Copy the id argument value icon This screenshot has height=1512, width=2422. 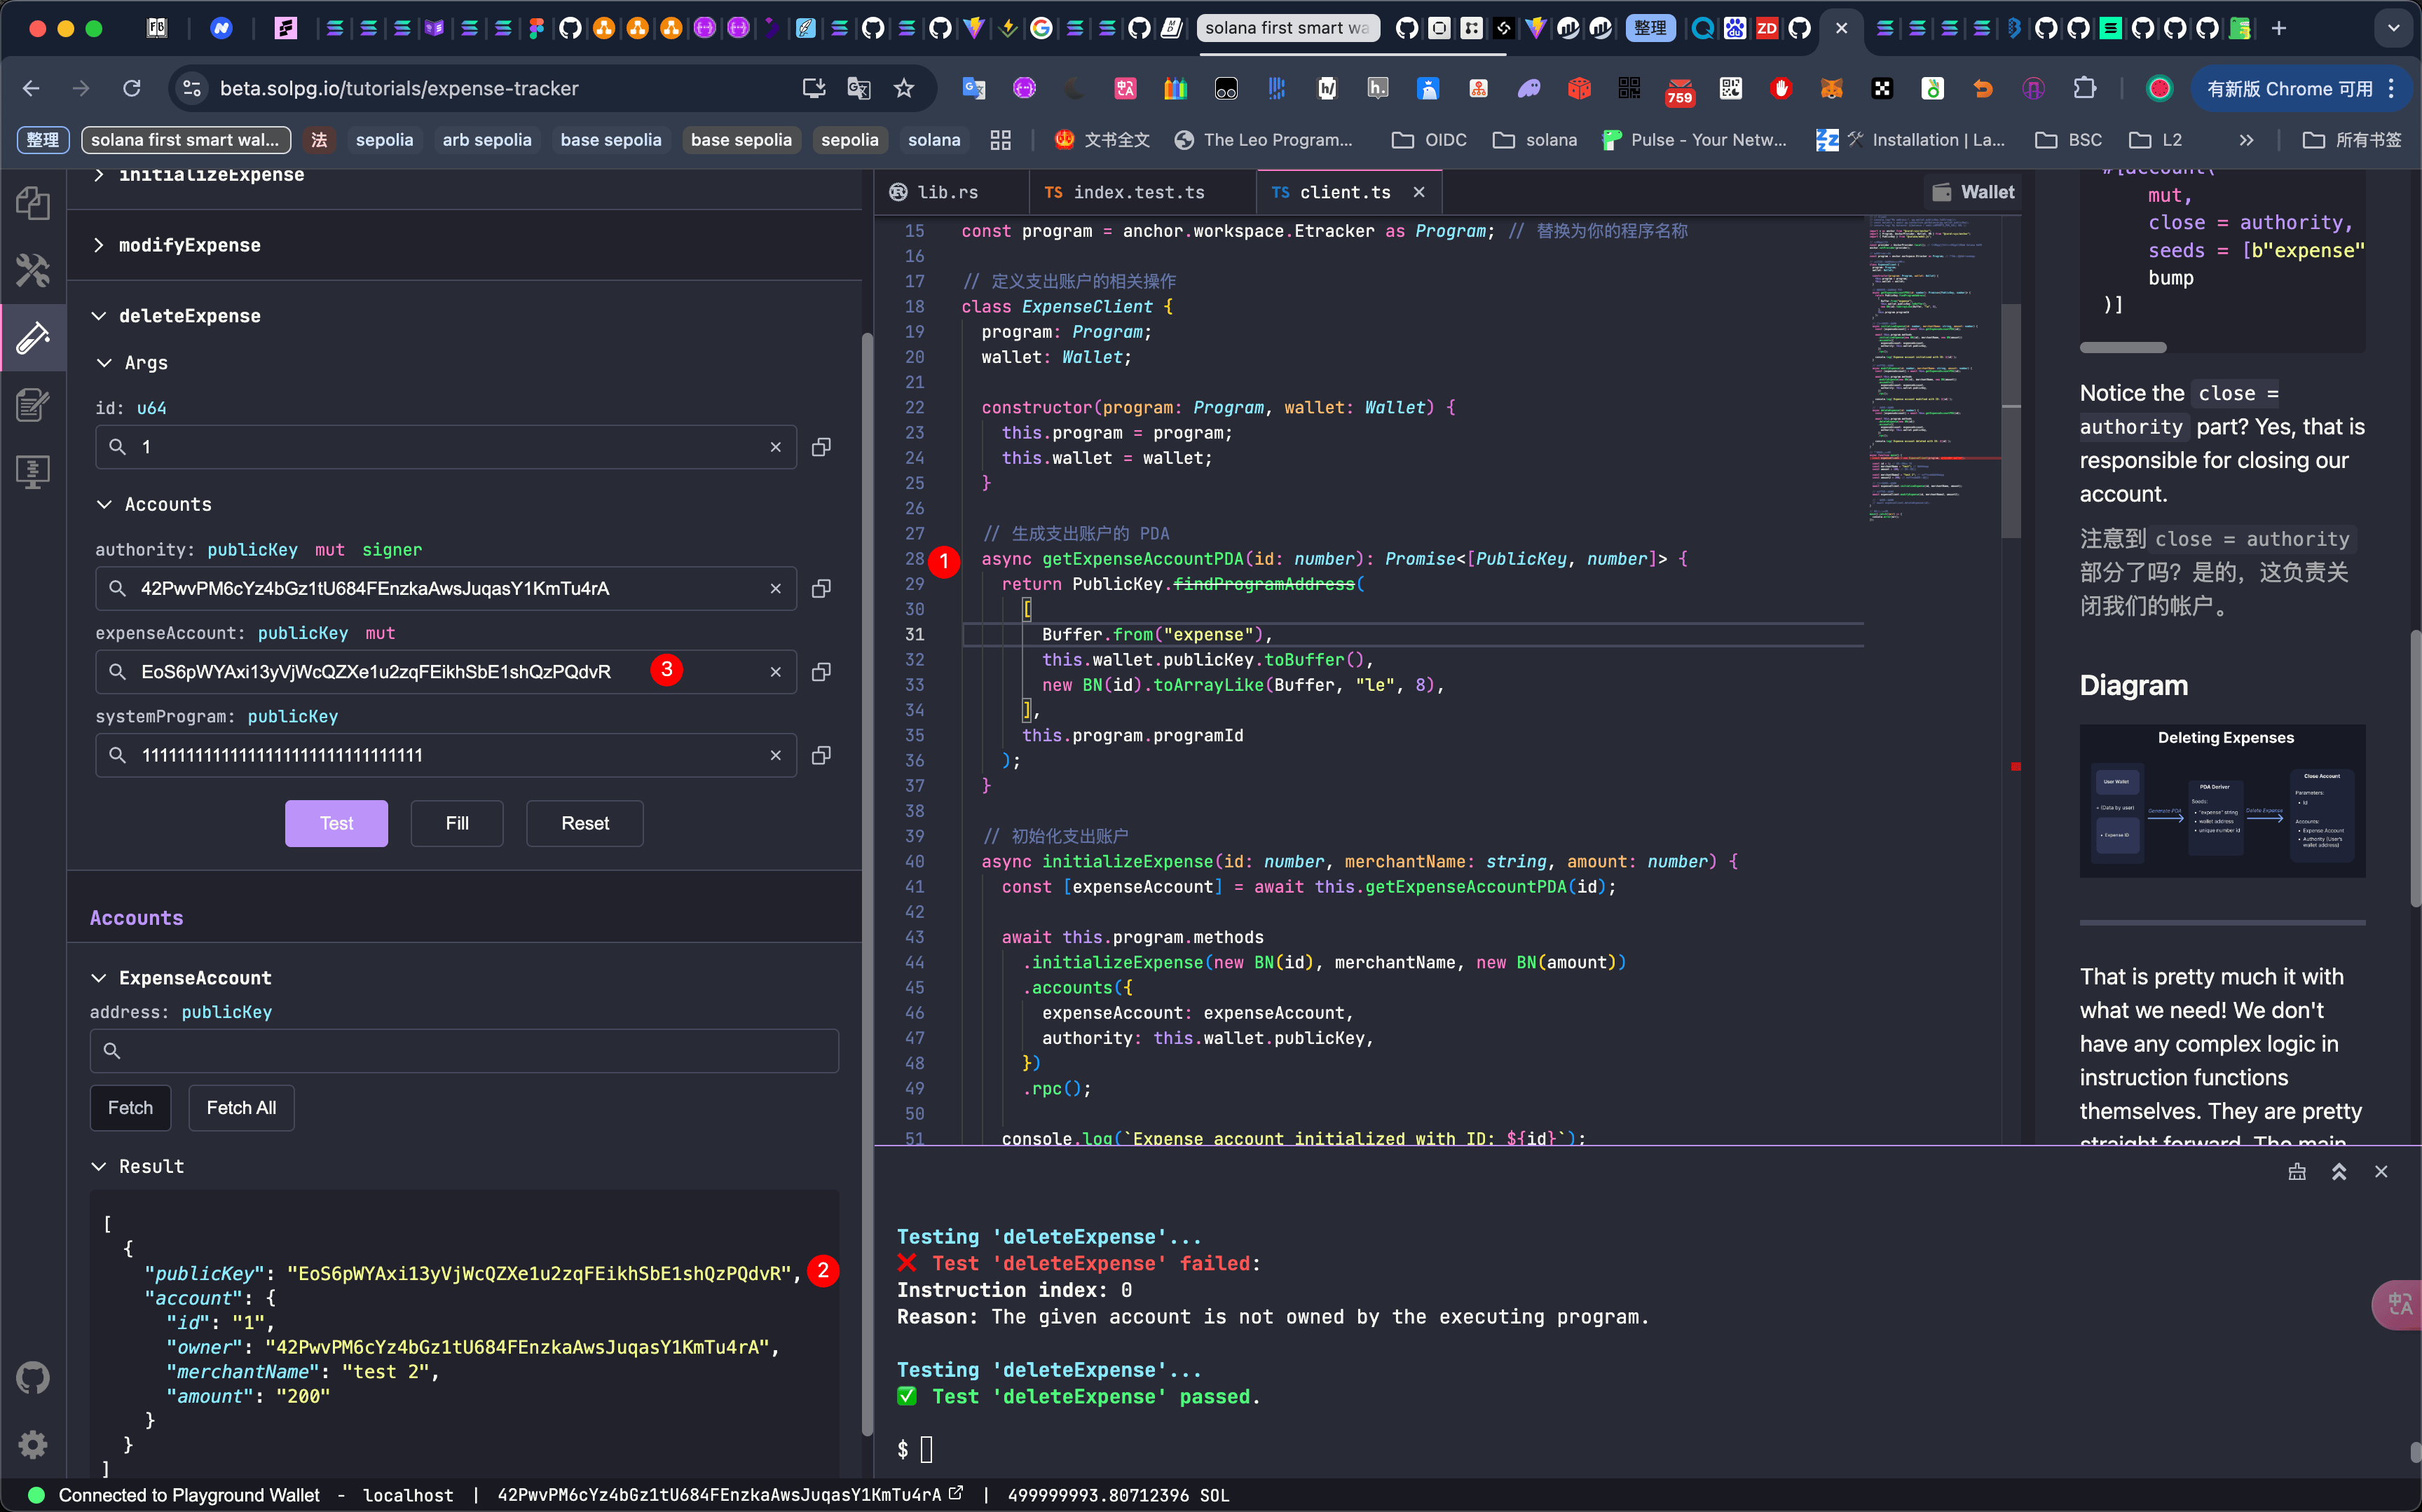[821, 447]
